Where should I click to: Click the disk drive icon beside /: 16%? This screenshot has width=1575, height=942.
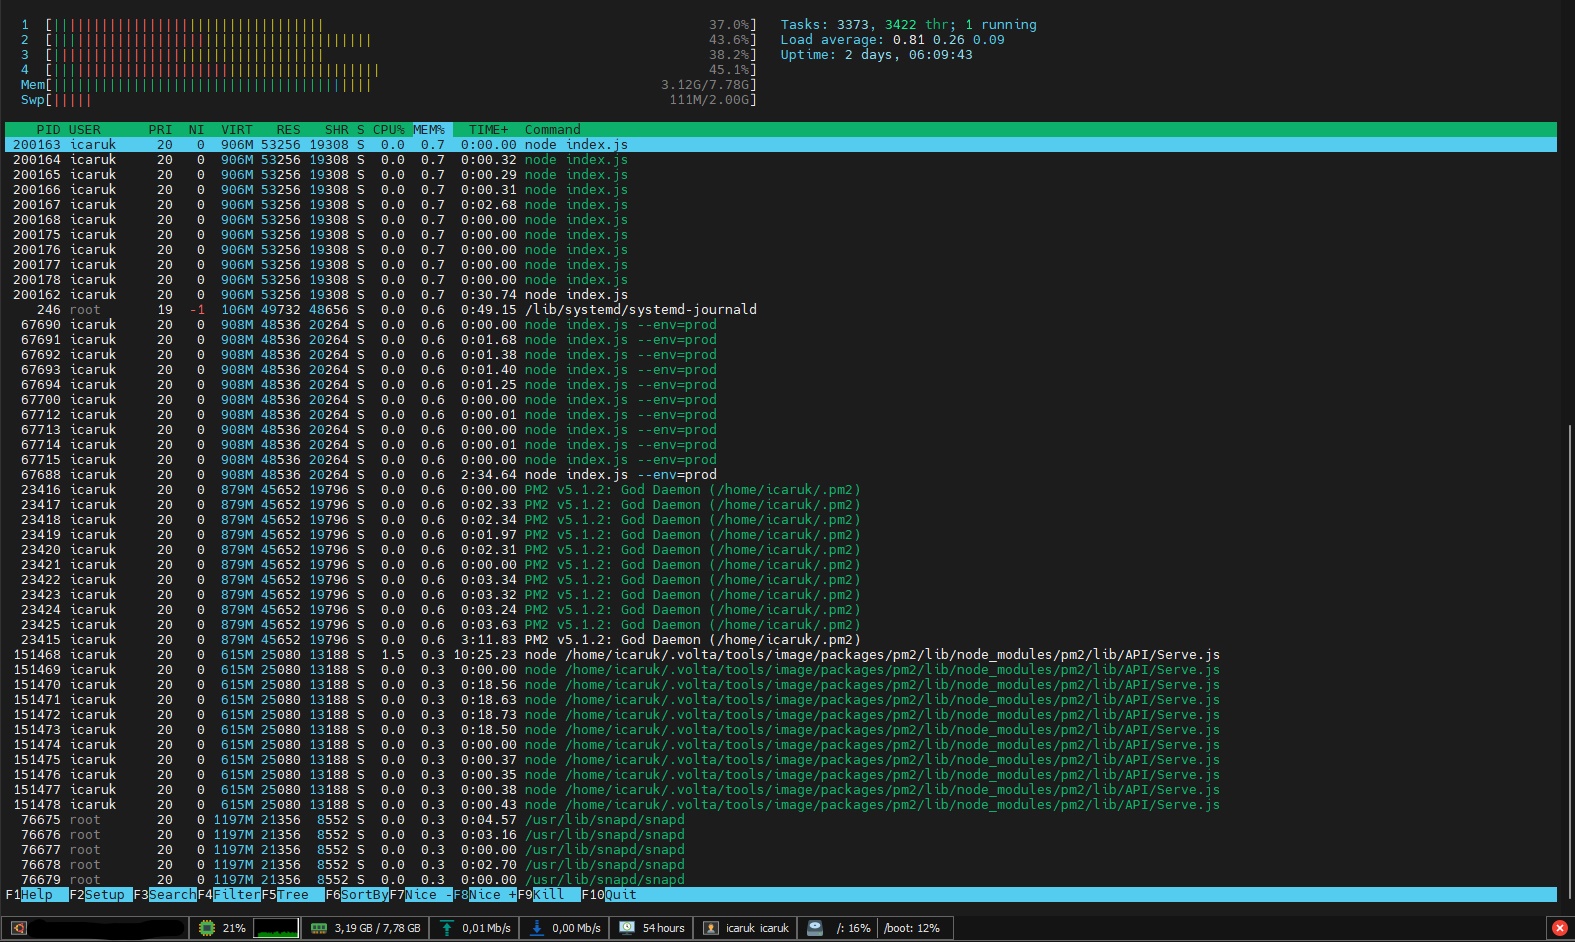coord(815,928)
